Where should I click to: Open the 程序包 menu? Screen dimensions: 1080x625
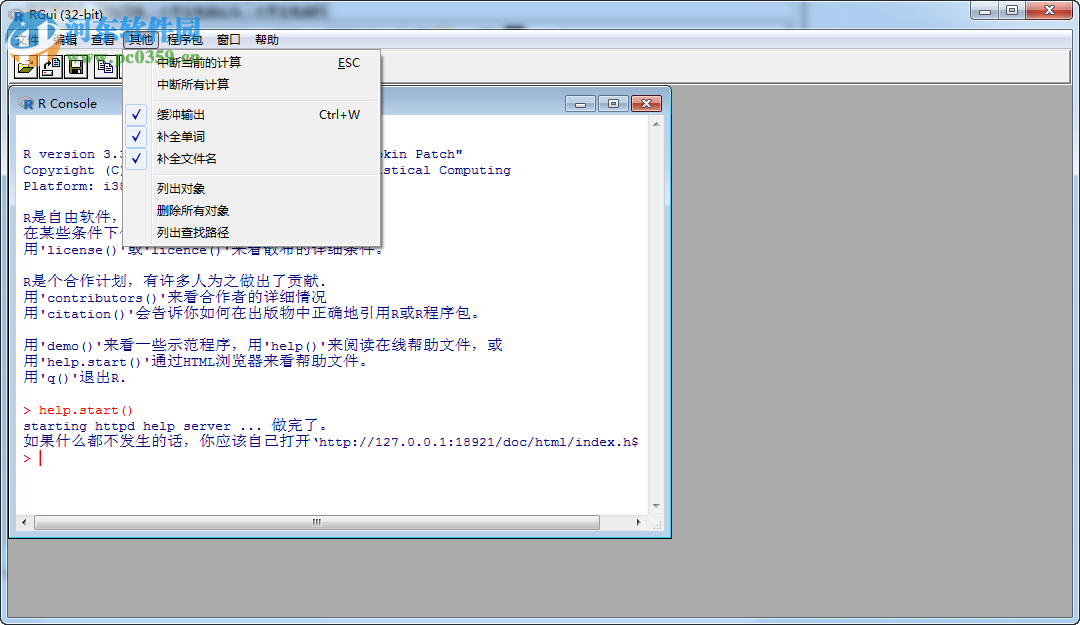[185, 40]
